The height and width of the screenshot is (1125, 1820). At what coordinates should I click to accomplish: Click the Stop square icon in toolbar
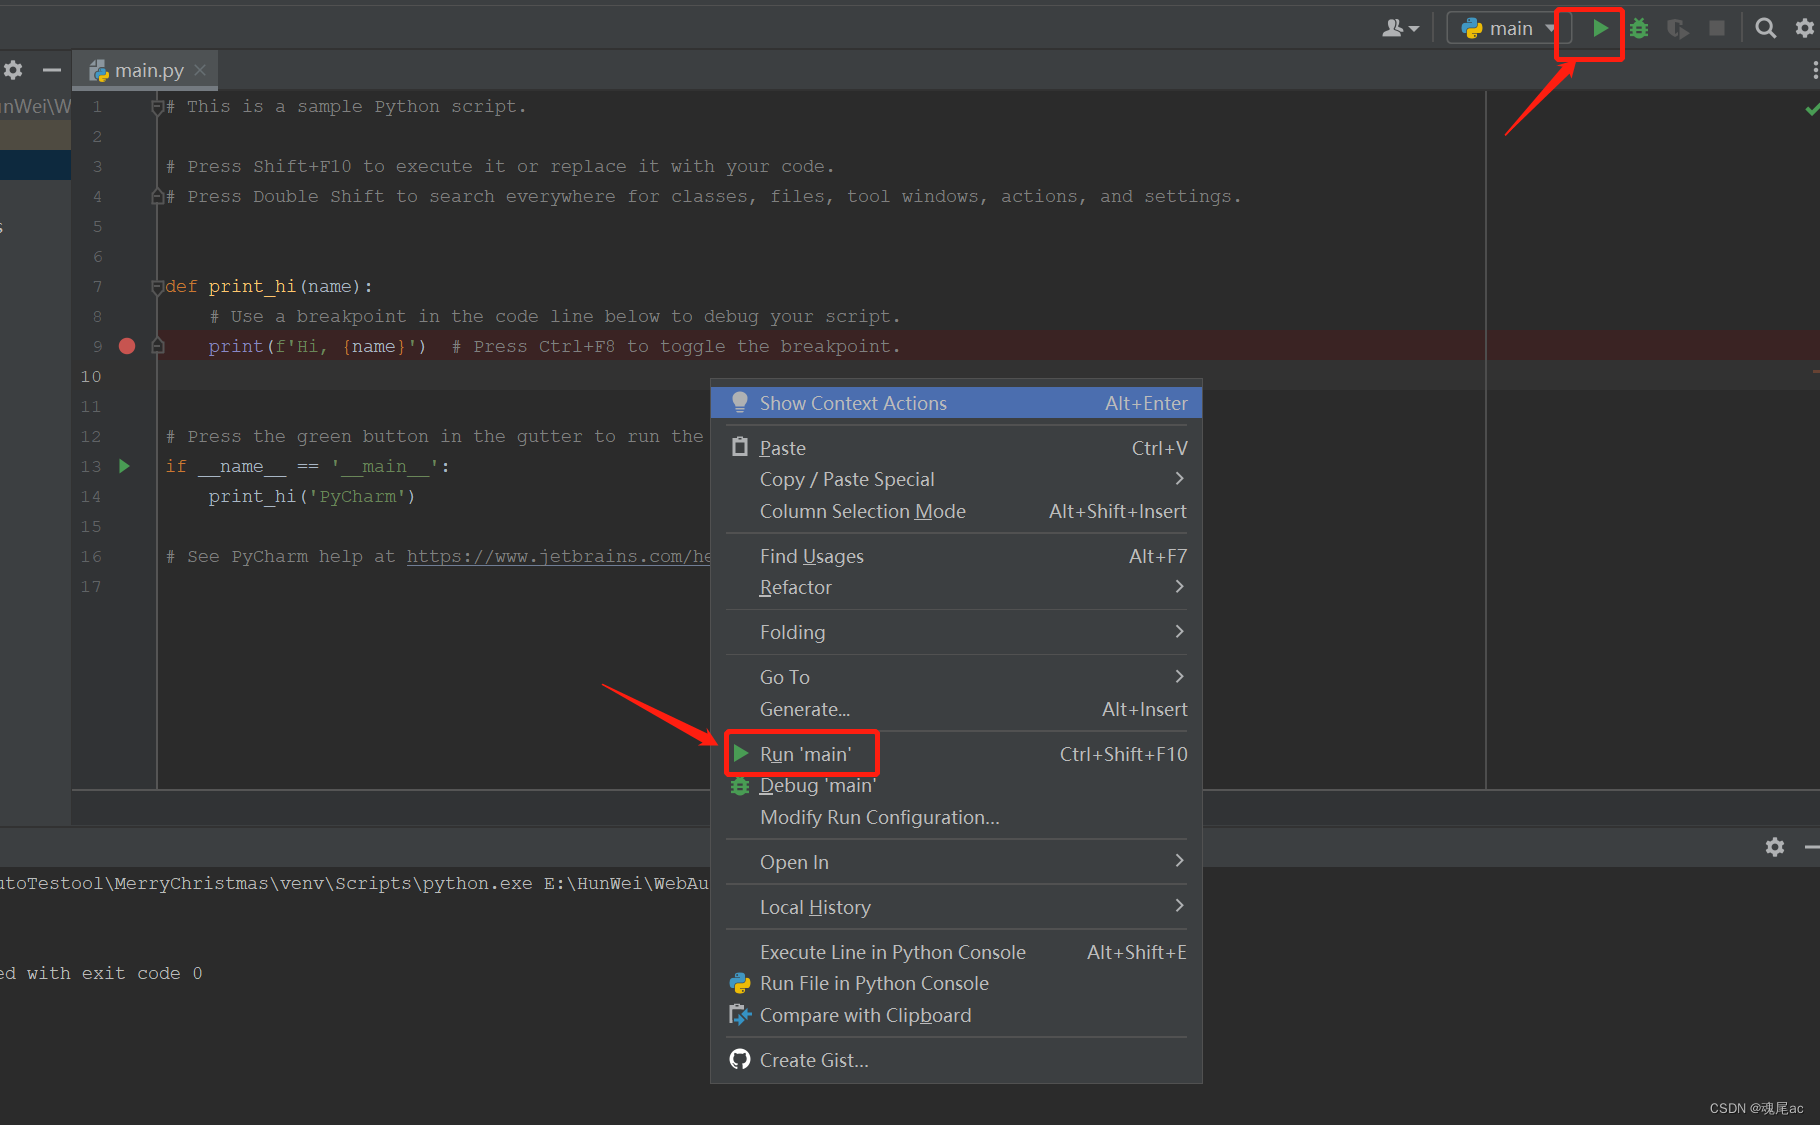tap(1717, 28)
